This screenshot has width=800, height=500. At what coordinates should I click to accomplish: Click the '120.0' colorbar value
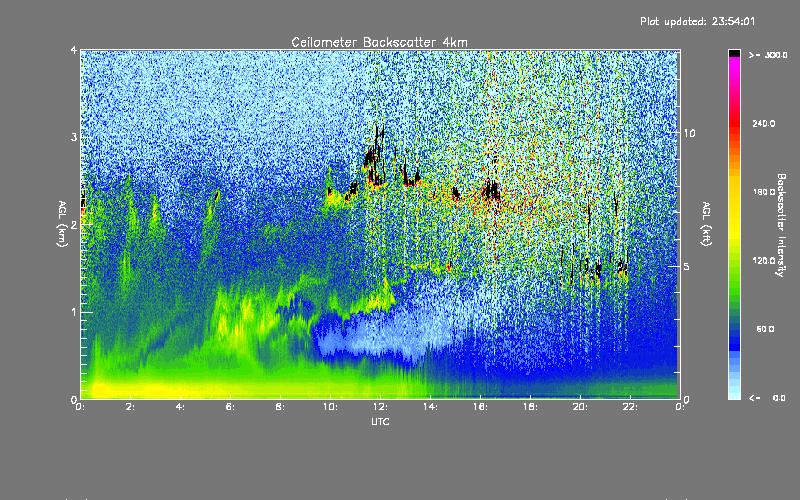pos(764,261)
